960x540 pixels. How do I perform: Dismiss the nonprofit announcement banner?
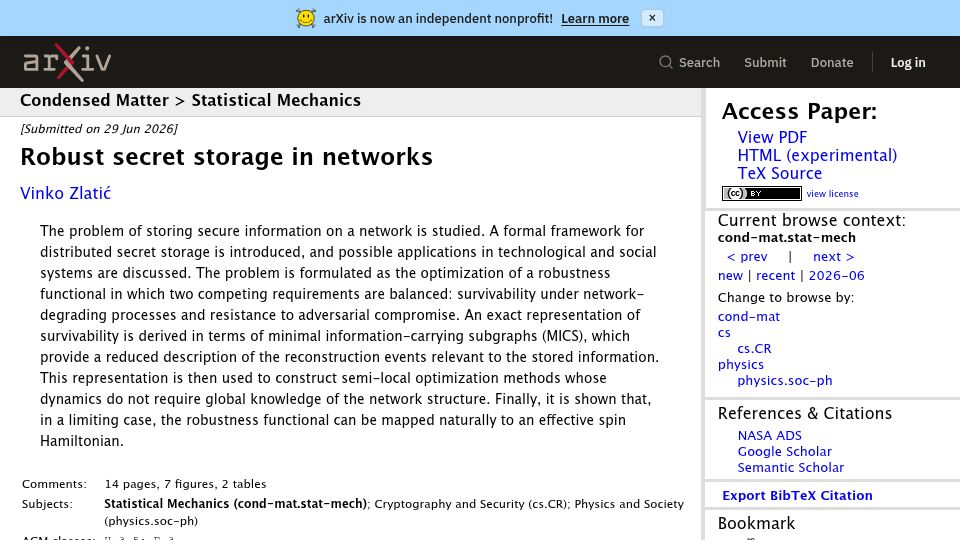pos(652,18)
